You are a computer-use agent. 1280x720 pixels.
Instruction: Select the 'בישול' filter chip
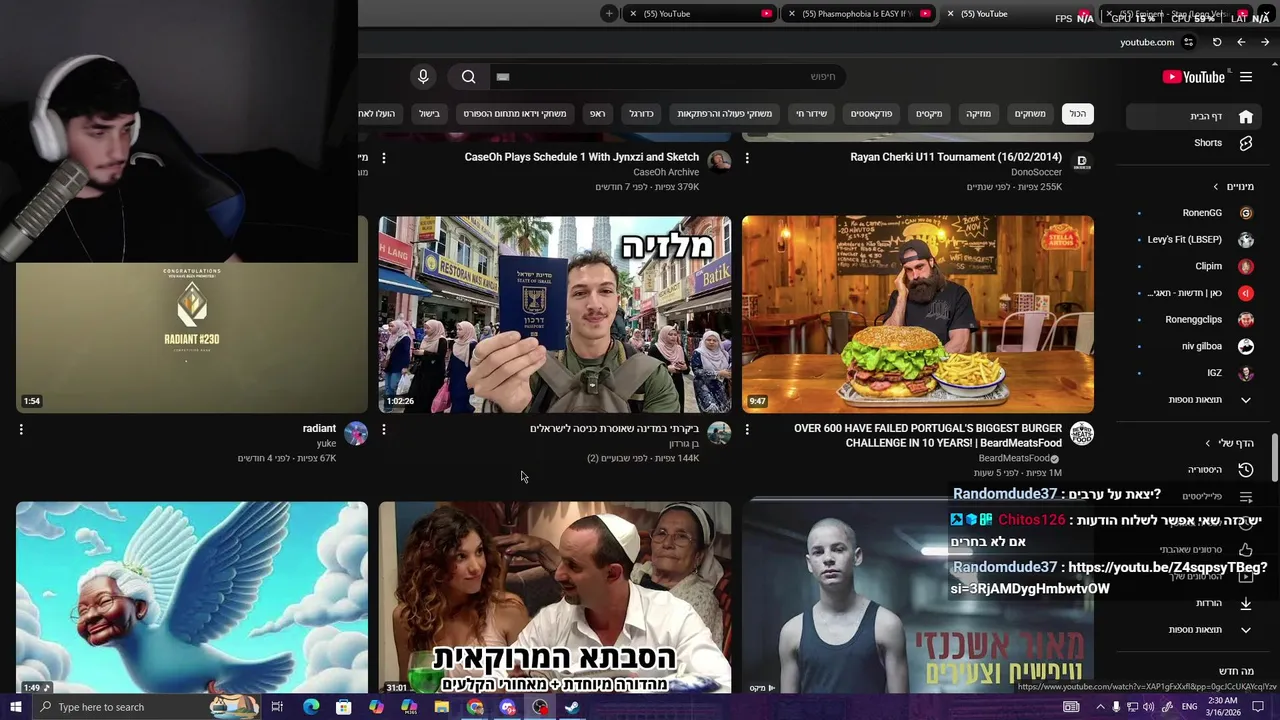[x=430, y=114]
